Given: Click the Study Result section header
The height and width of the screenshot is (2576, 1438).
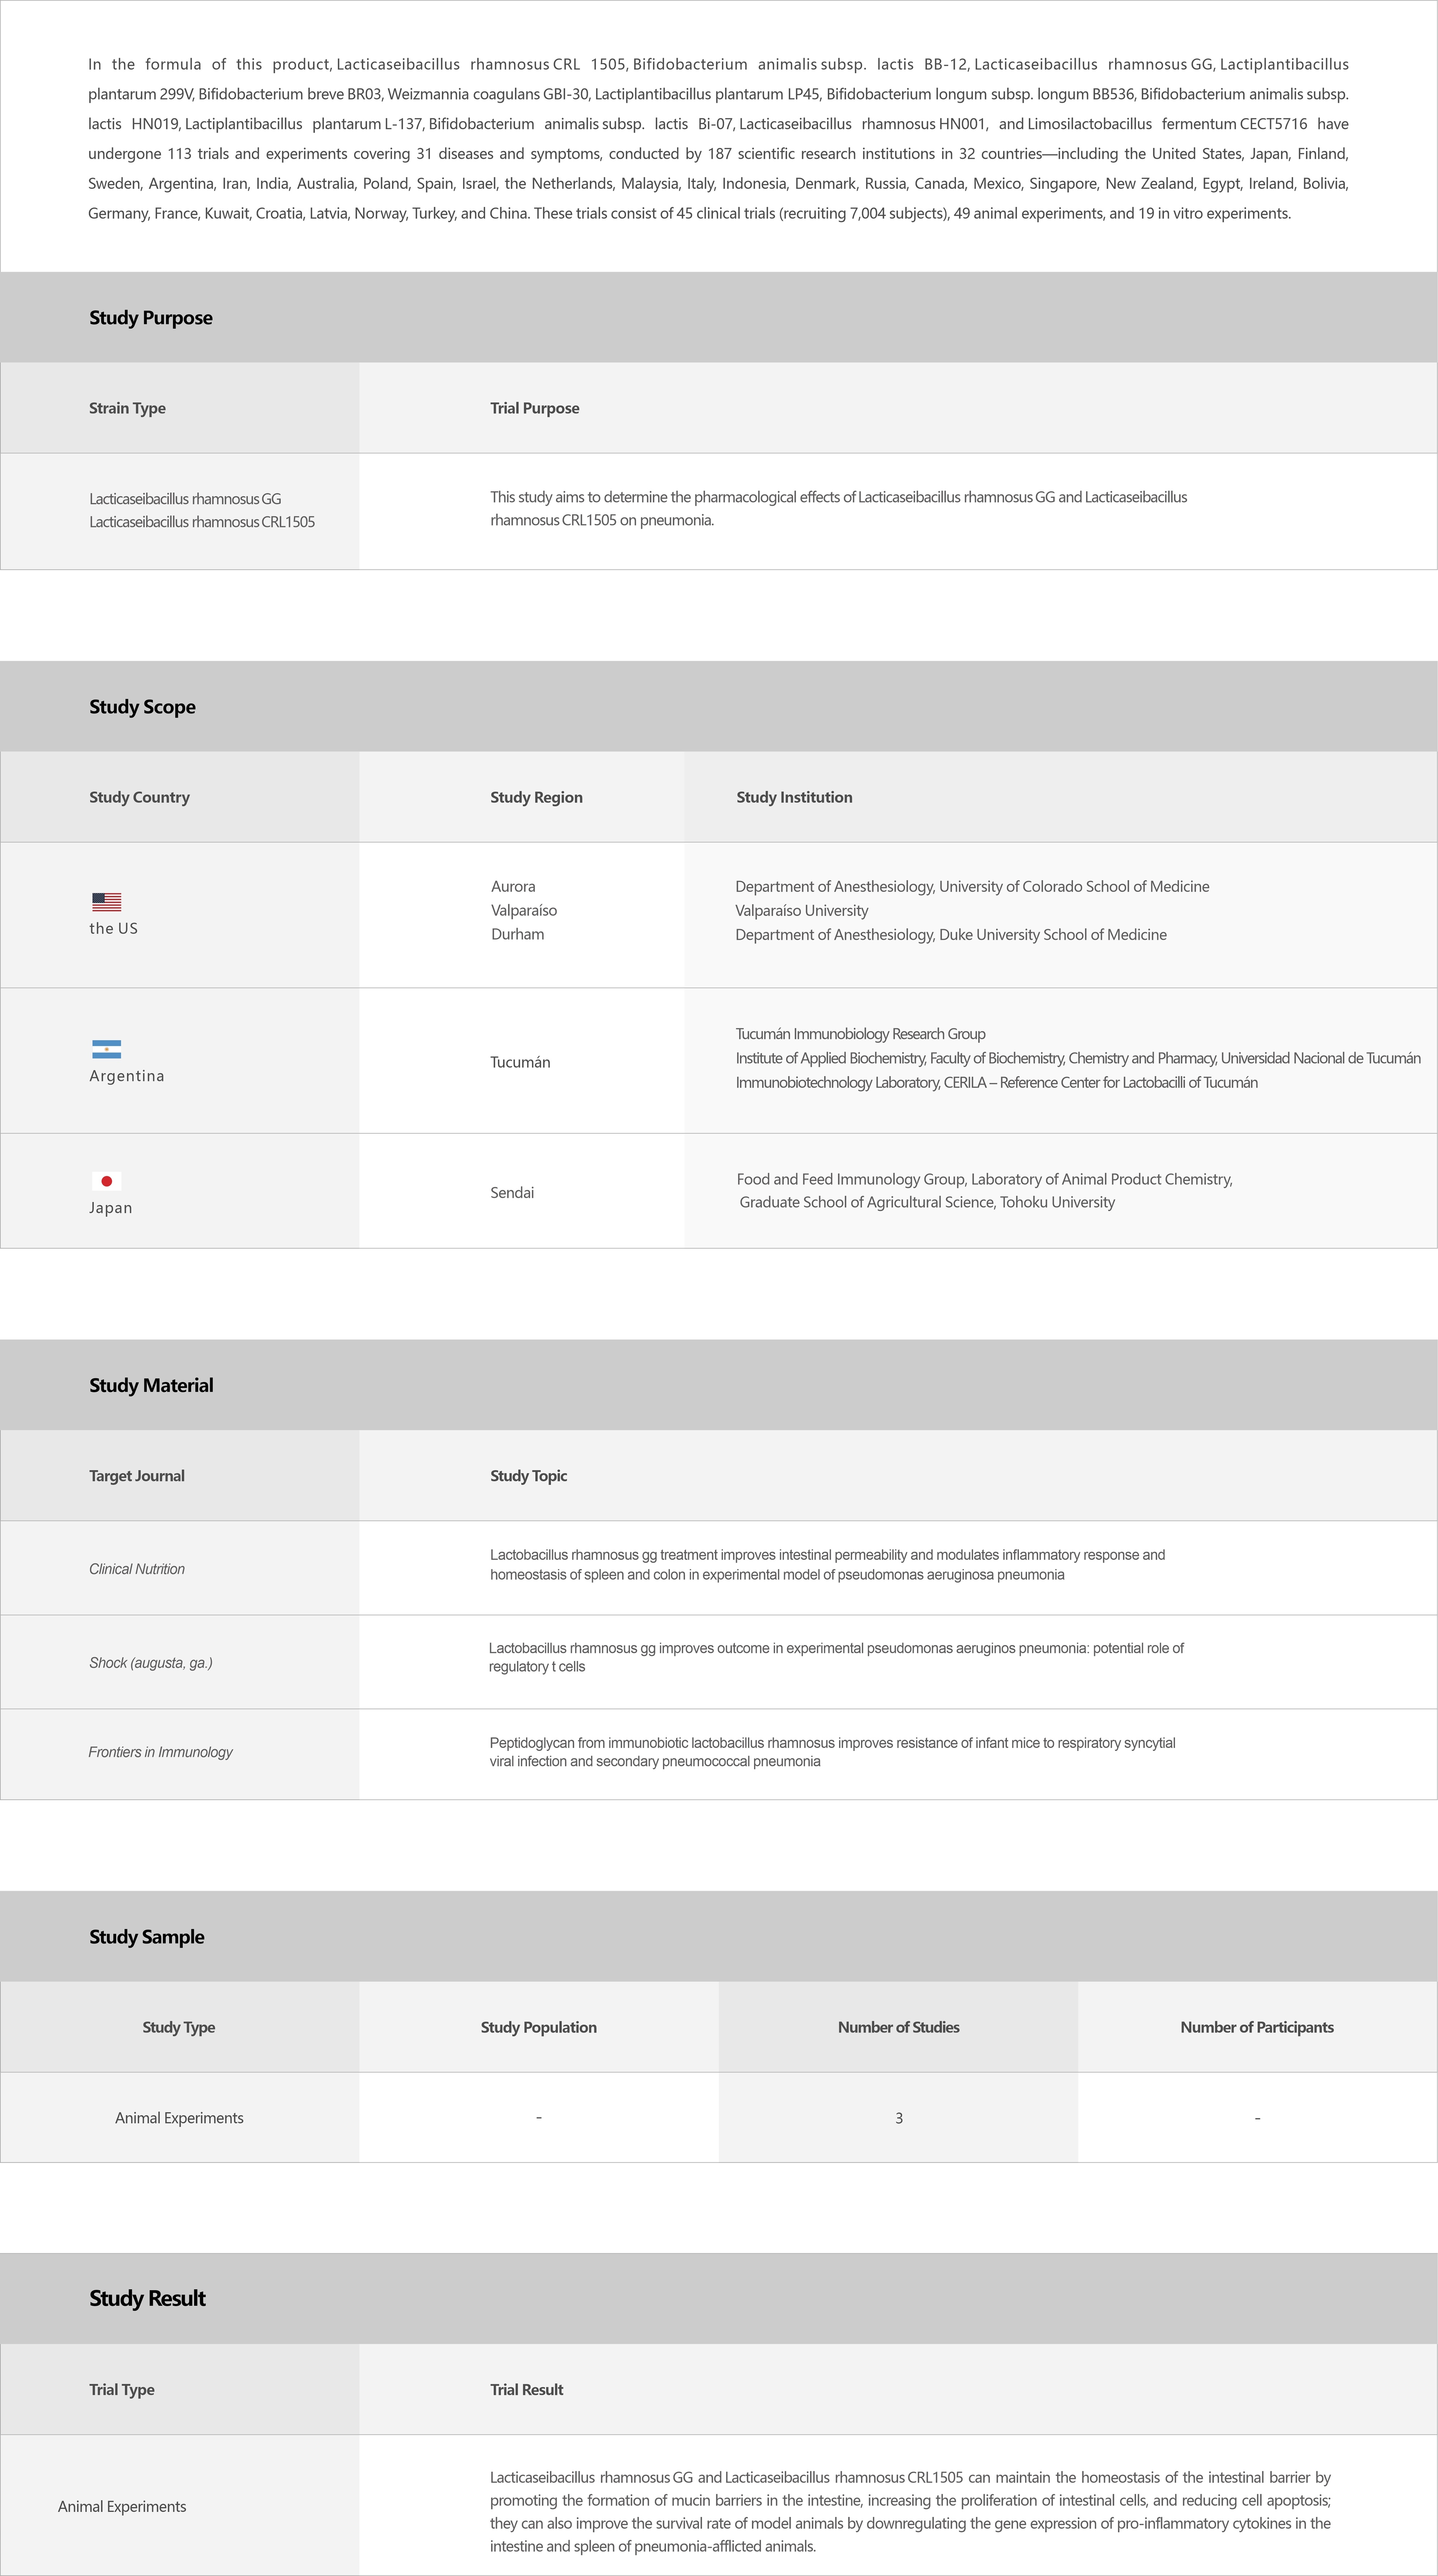Looking at the screenshot, I should (147, 2298).
